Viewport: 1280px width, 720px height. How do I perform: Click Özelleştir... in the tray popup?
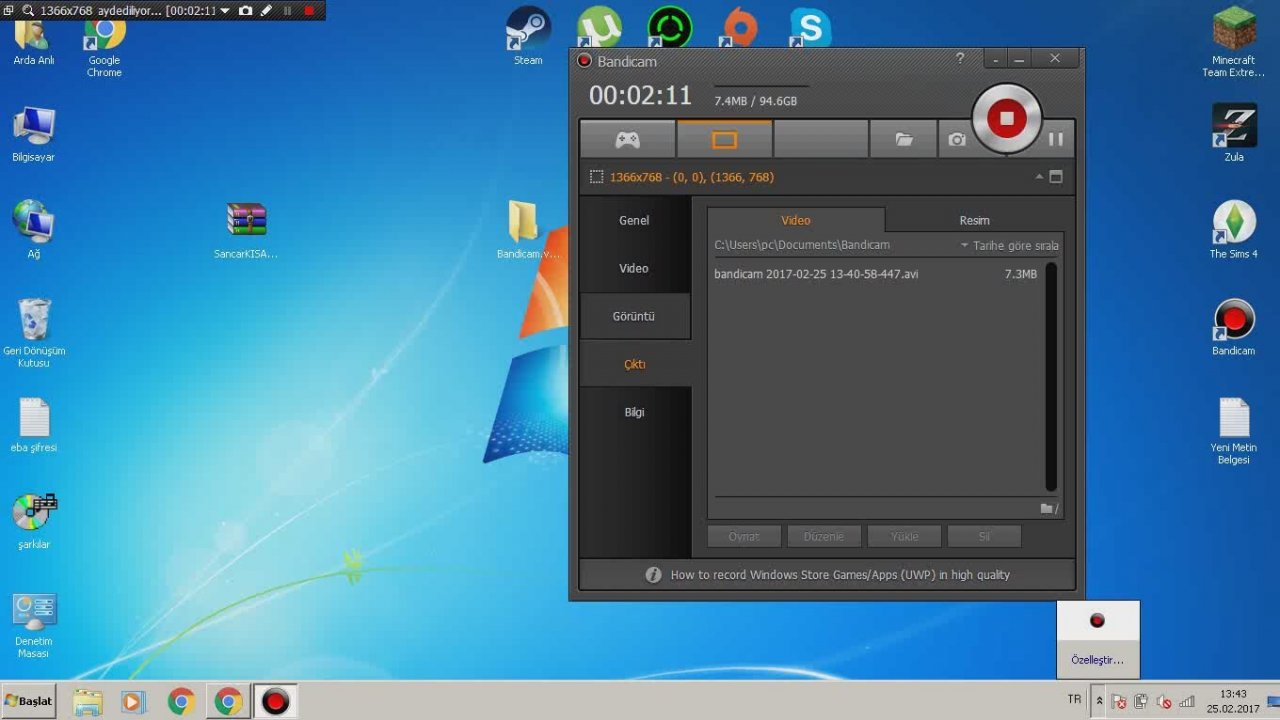[x=1097, y=660]
